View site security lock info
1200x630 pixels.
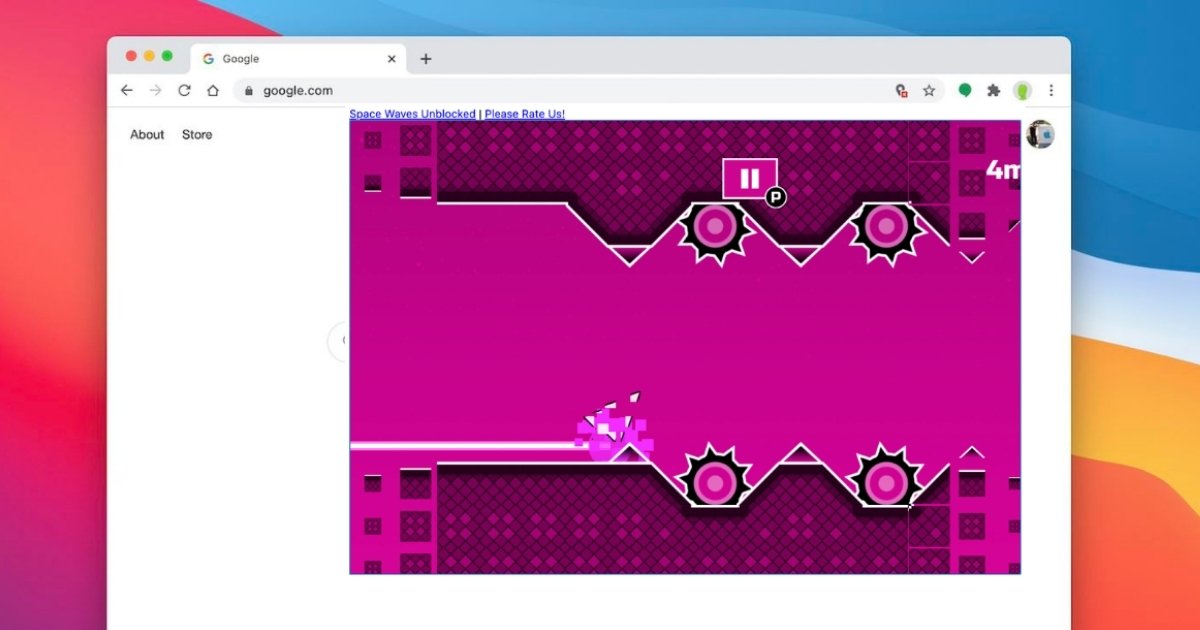tap(249, 90)
